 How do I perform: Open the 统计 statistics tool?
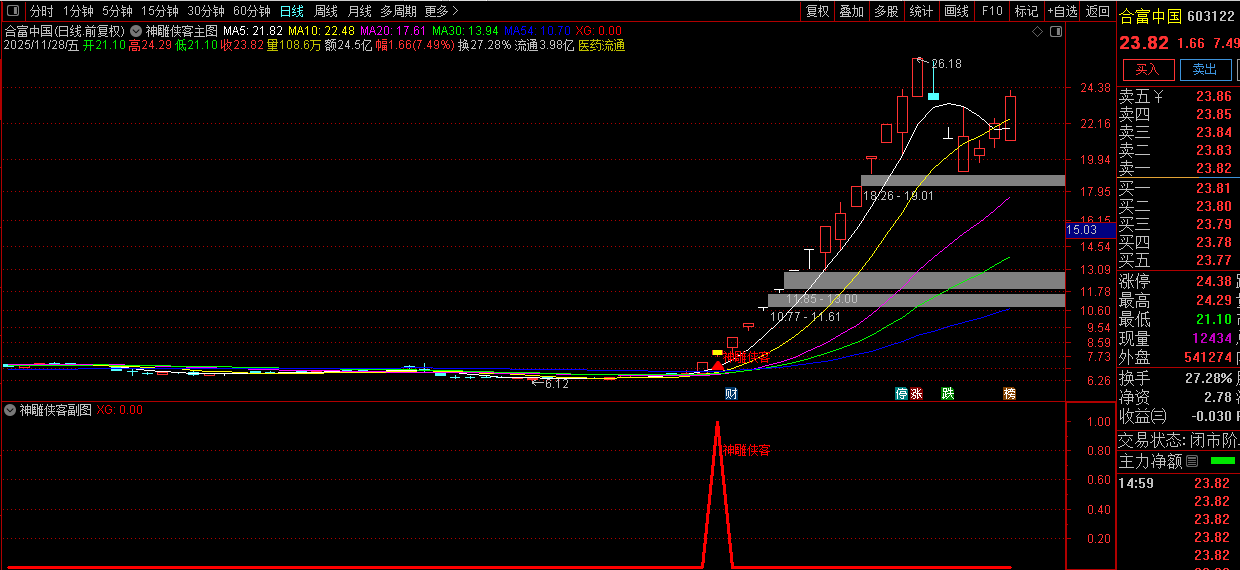click(921, 11)
